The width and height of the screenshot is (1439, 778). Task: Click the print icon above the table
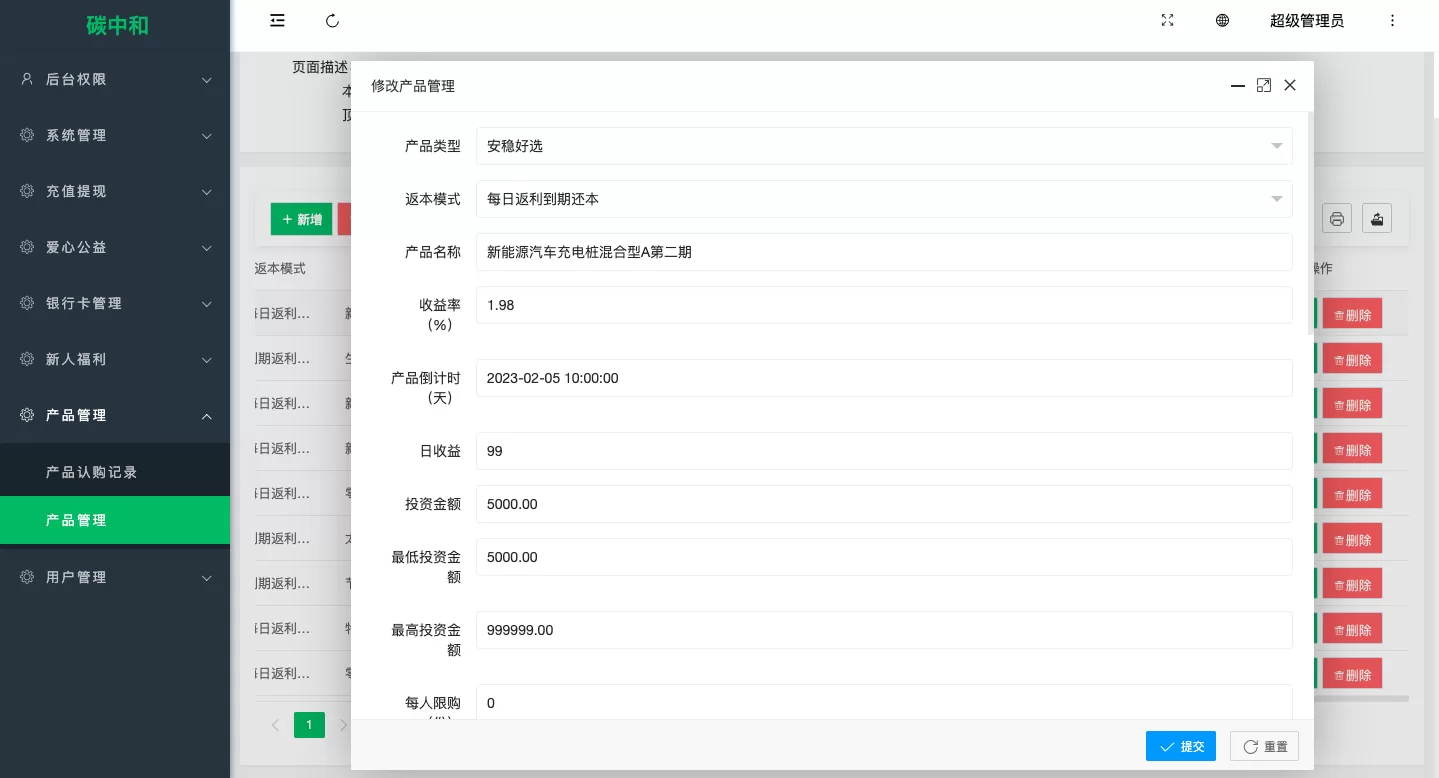[x=1337, y=219]
